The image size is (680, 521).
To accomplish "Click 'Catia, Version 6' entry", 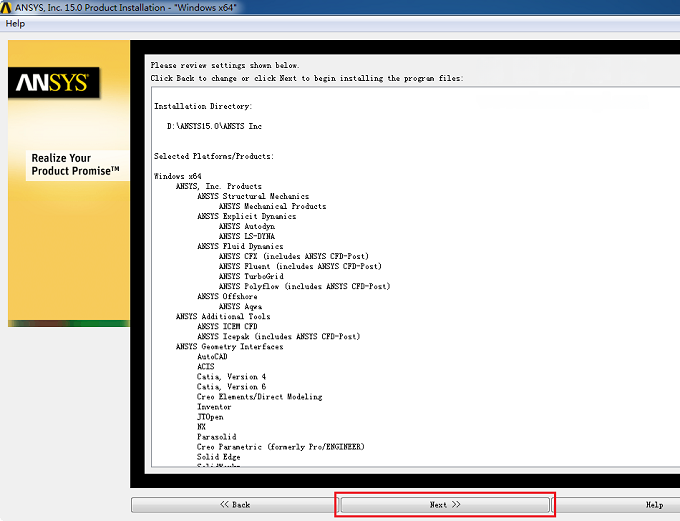I will 232,387.
